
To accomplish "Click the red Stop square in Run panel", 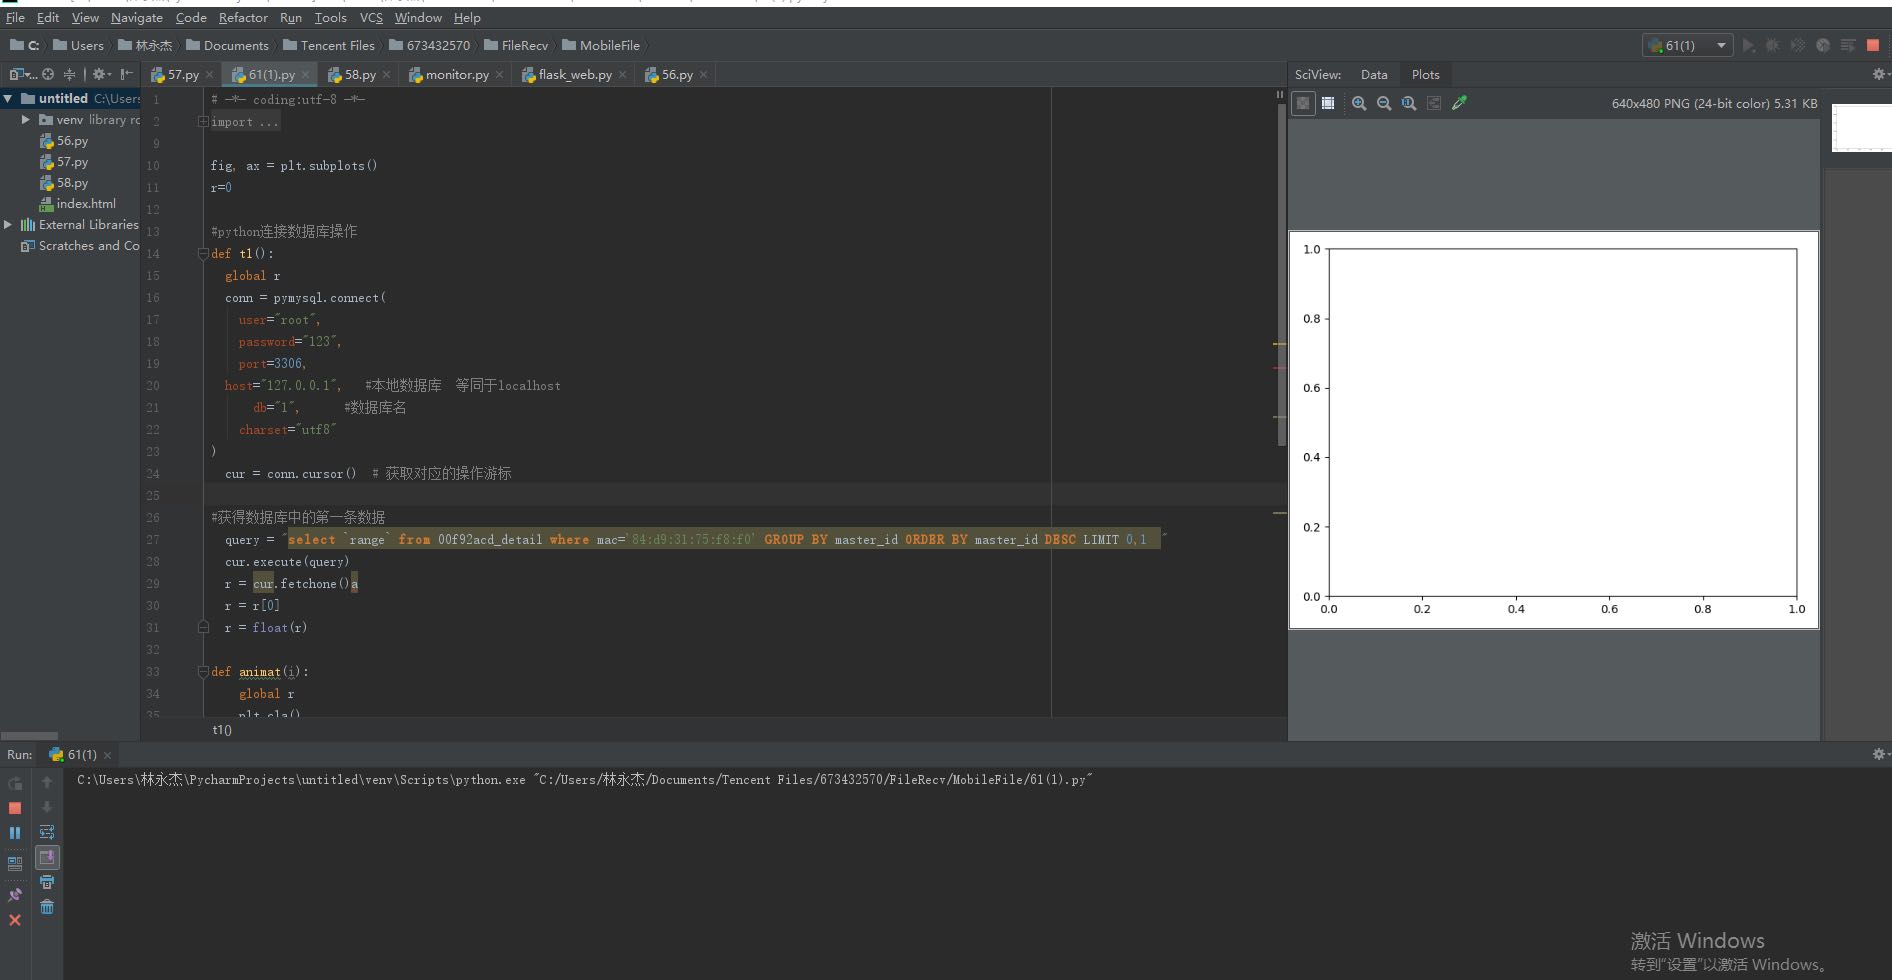I will tap(15, 808).
